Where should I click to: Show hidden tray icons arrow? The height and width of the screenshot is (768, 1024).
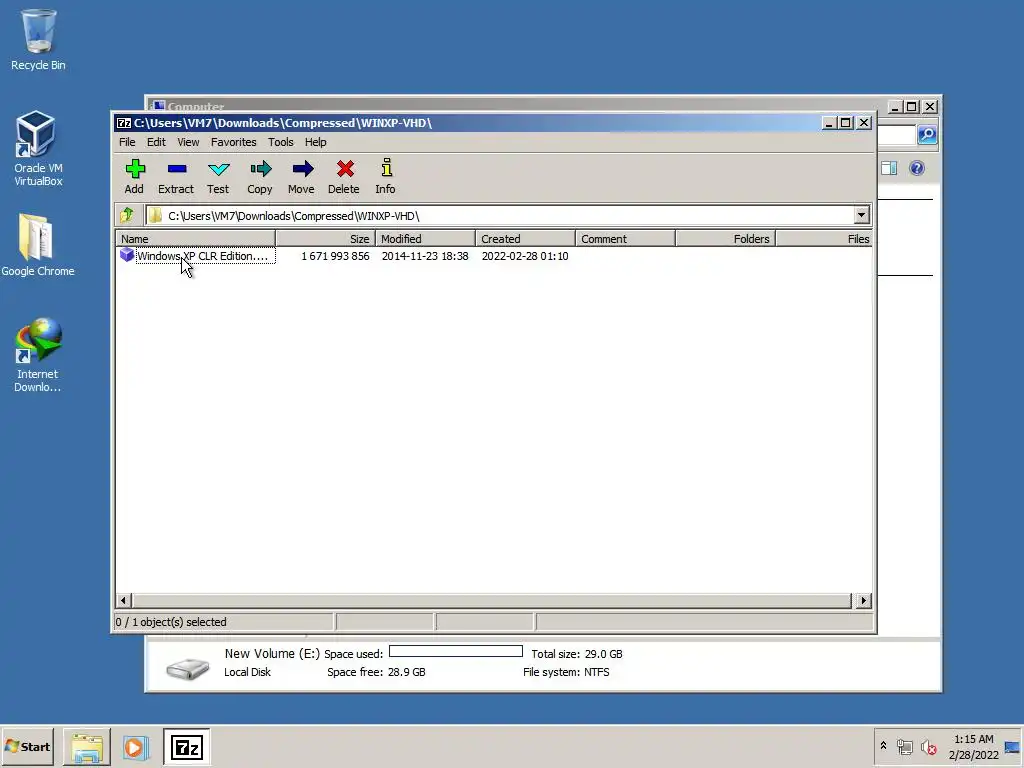[884, 745]
